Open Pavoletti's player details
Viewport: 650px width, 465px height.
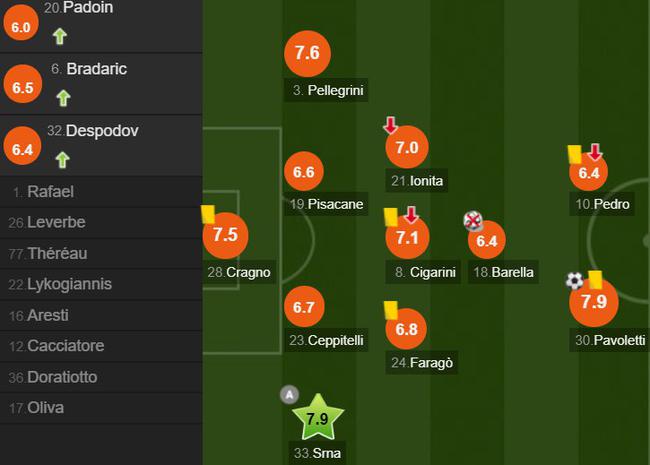click(610, 340)
